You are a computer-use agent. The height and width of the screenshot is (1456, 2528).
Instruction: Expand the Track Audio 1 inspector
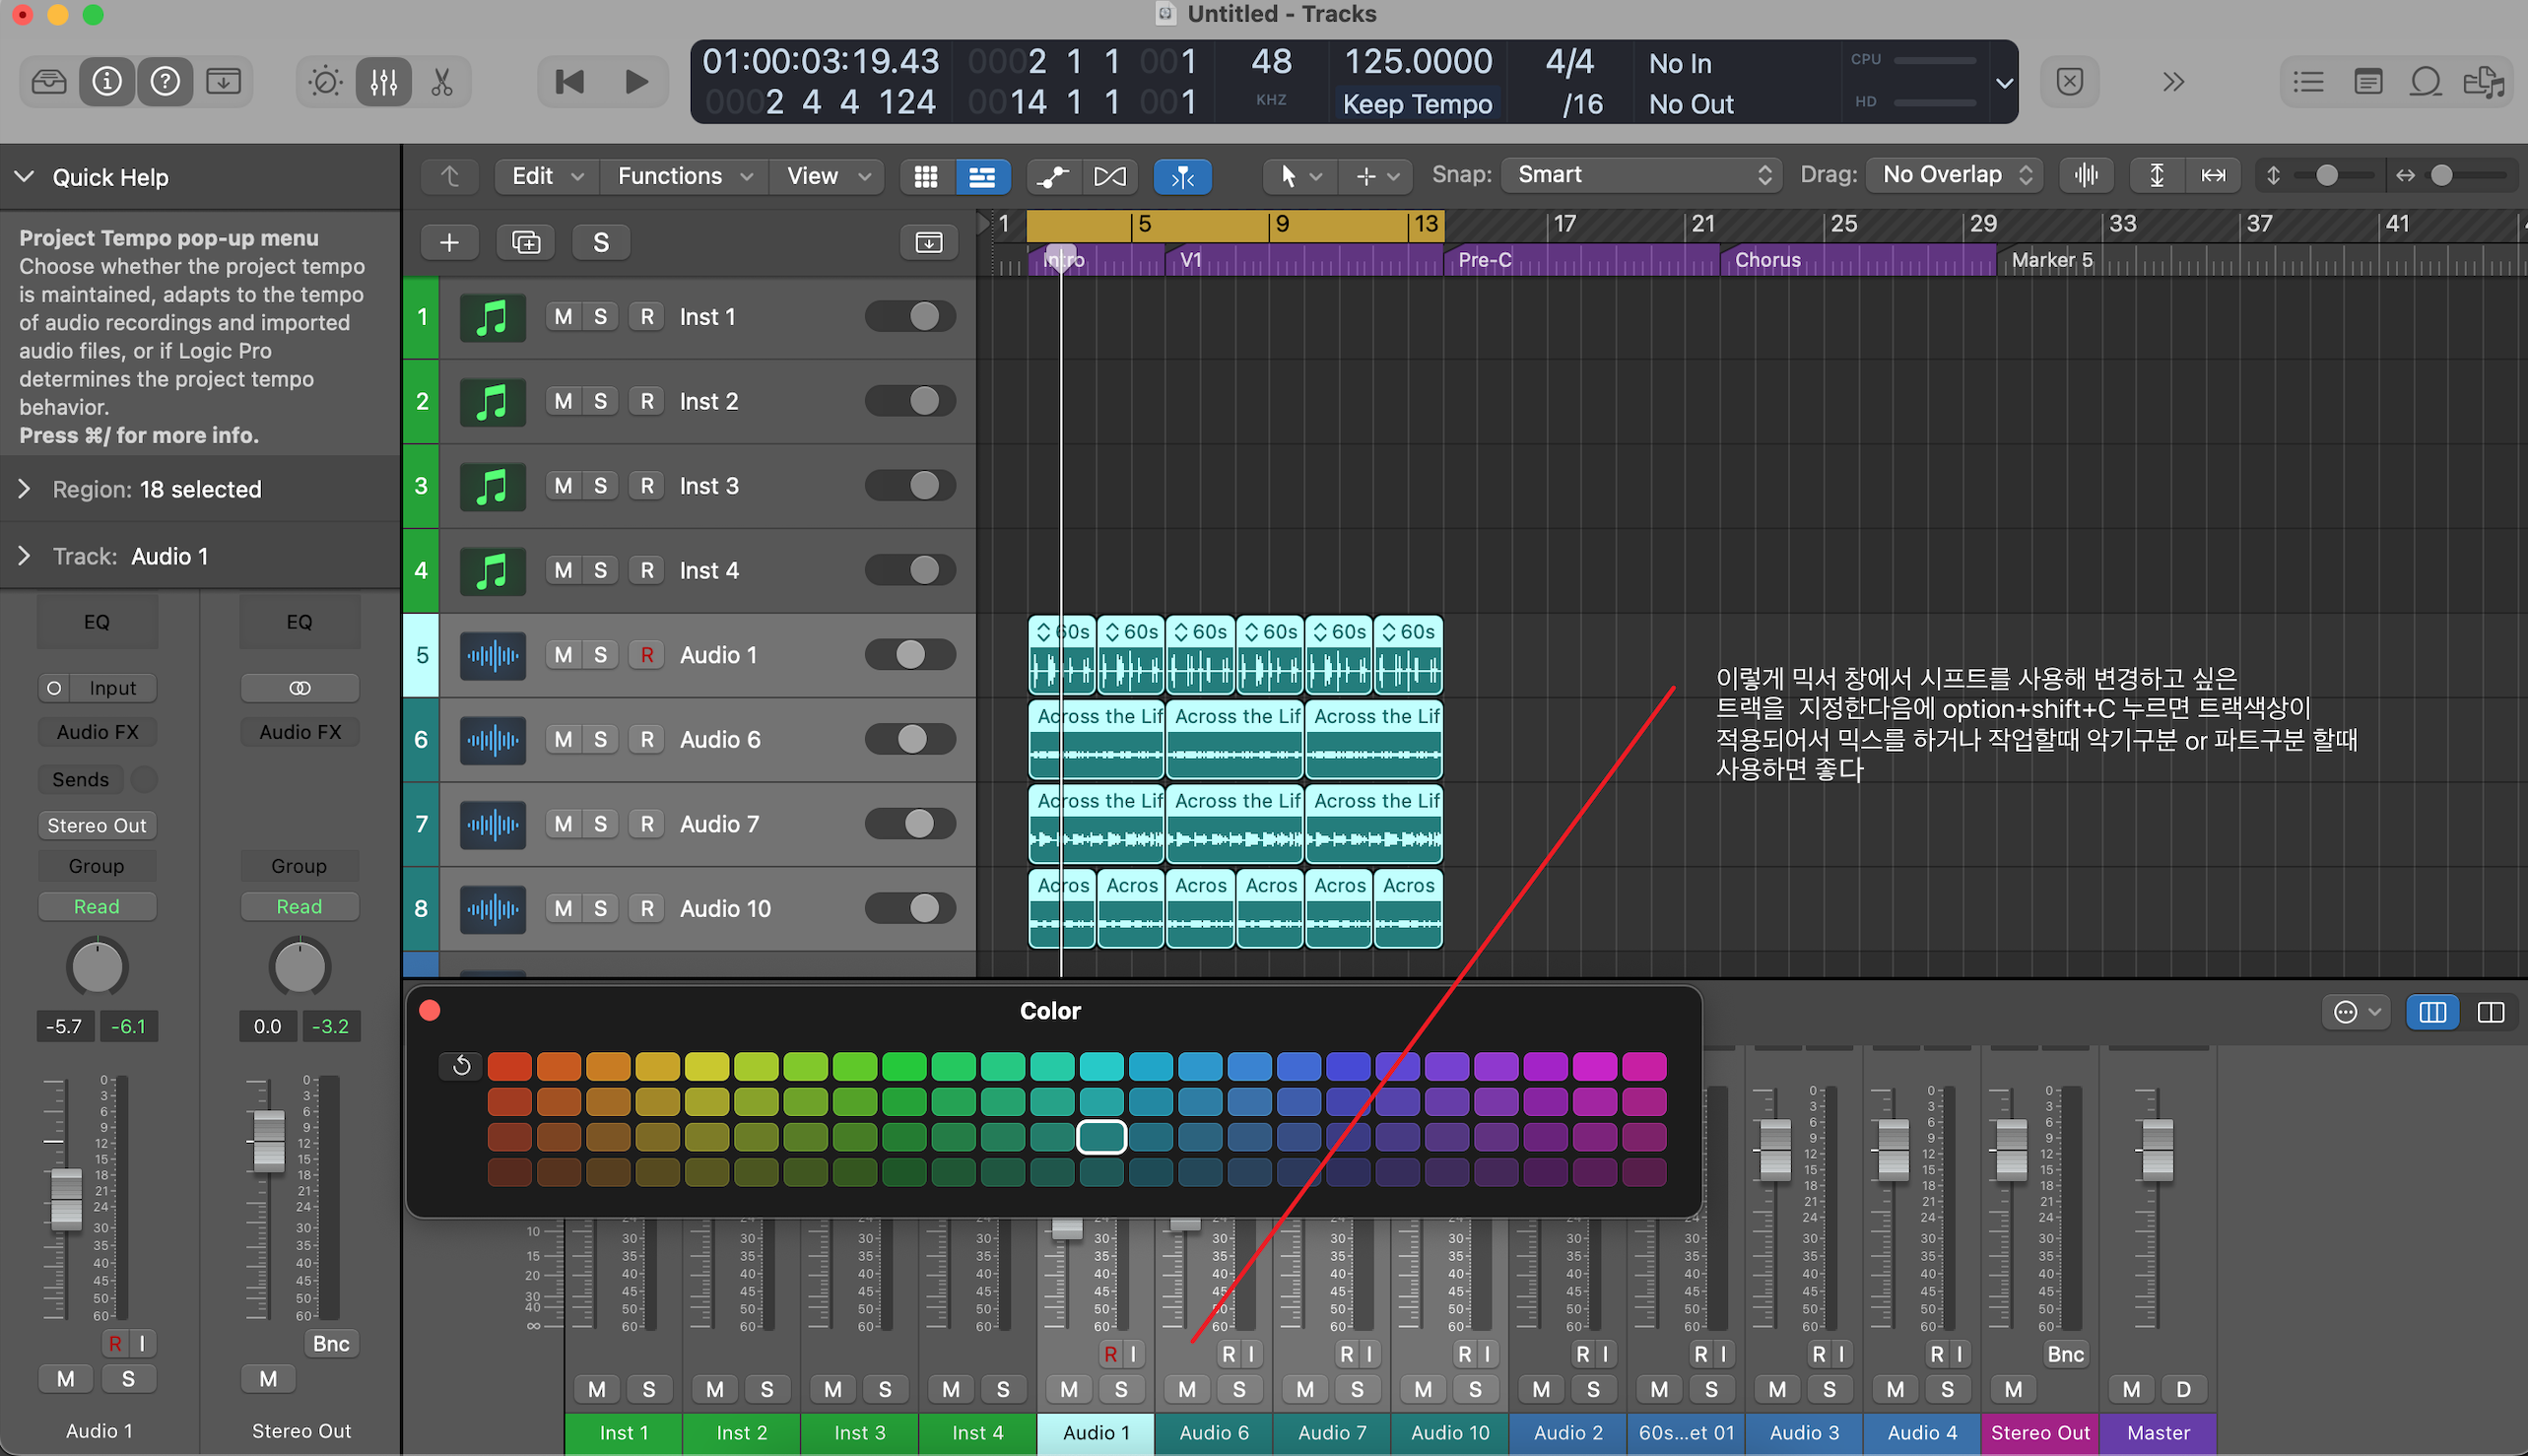[x=24, y=556]
